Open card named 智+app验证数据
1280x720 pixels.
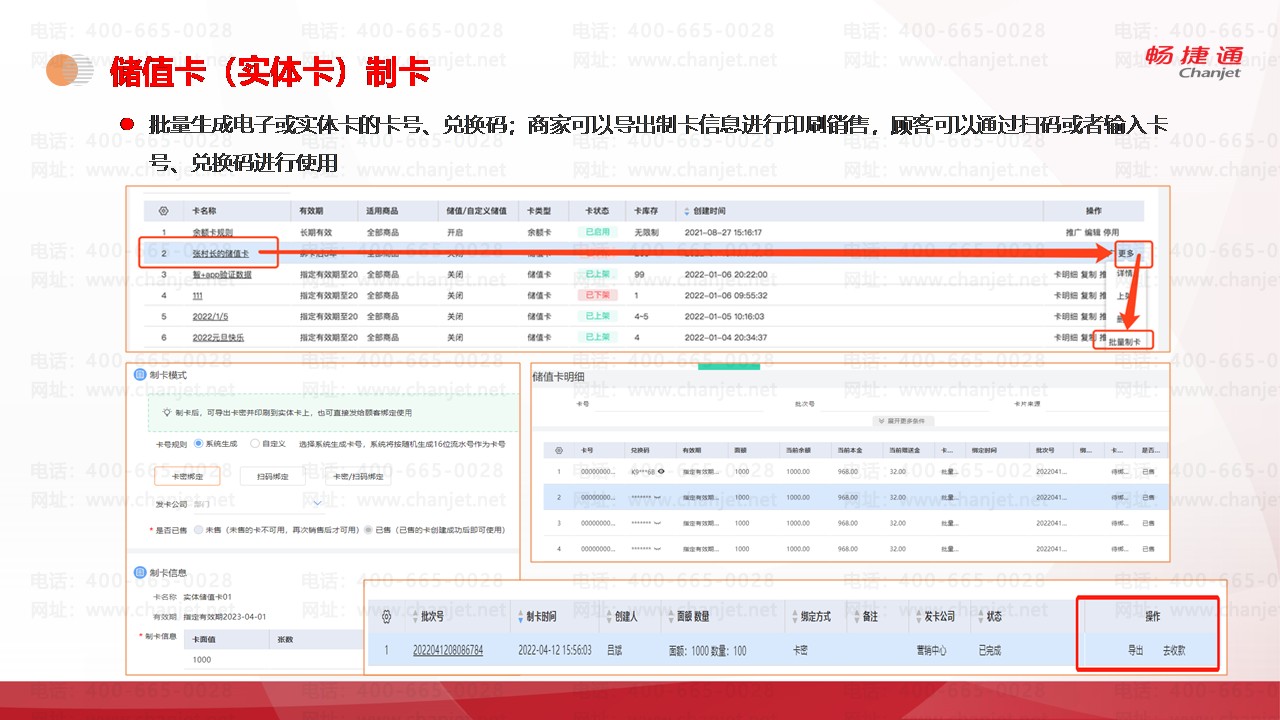click(x=222, y=274)
